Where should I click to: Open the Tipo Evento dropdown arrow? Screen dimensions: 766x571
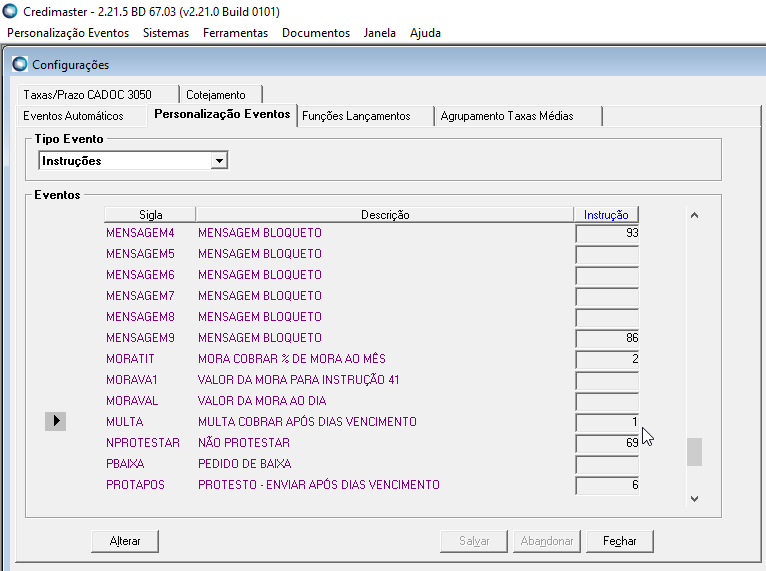(x=219, y=161)
